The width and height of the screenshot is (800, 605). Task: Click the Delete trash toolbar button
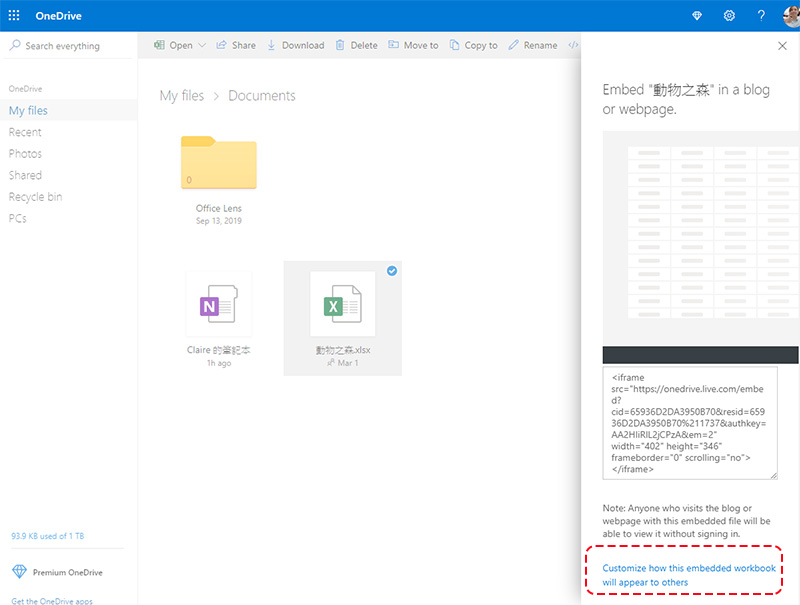[x=356, y=45]
